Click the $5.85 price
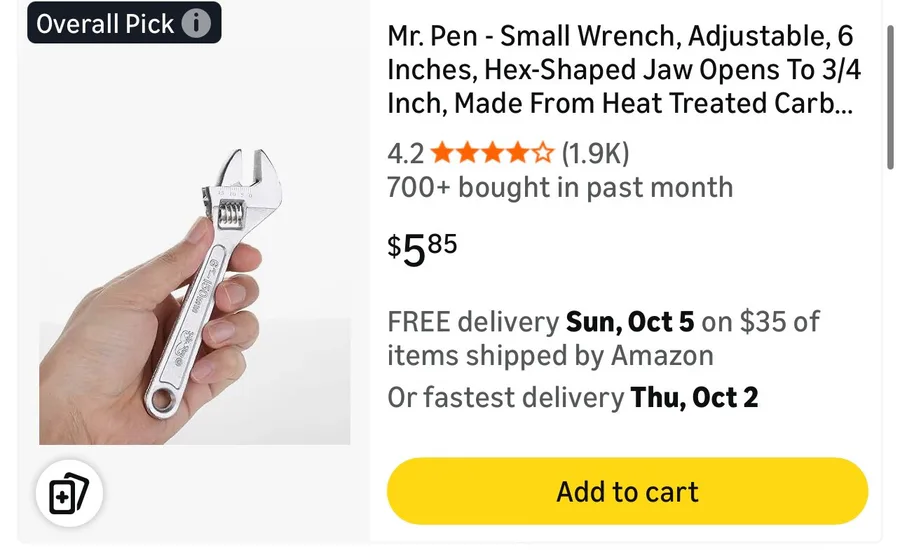The image size is (900, 550). [x=422, y=249]
